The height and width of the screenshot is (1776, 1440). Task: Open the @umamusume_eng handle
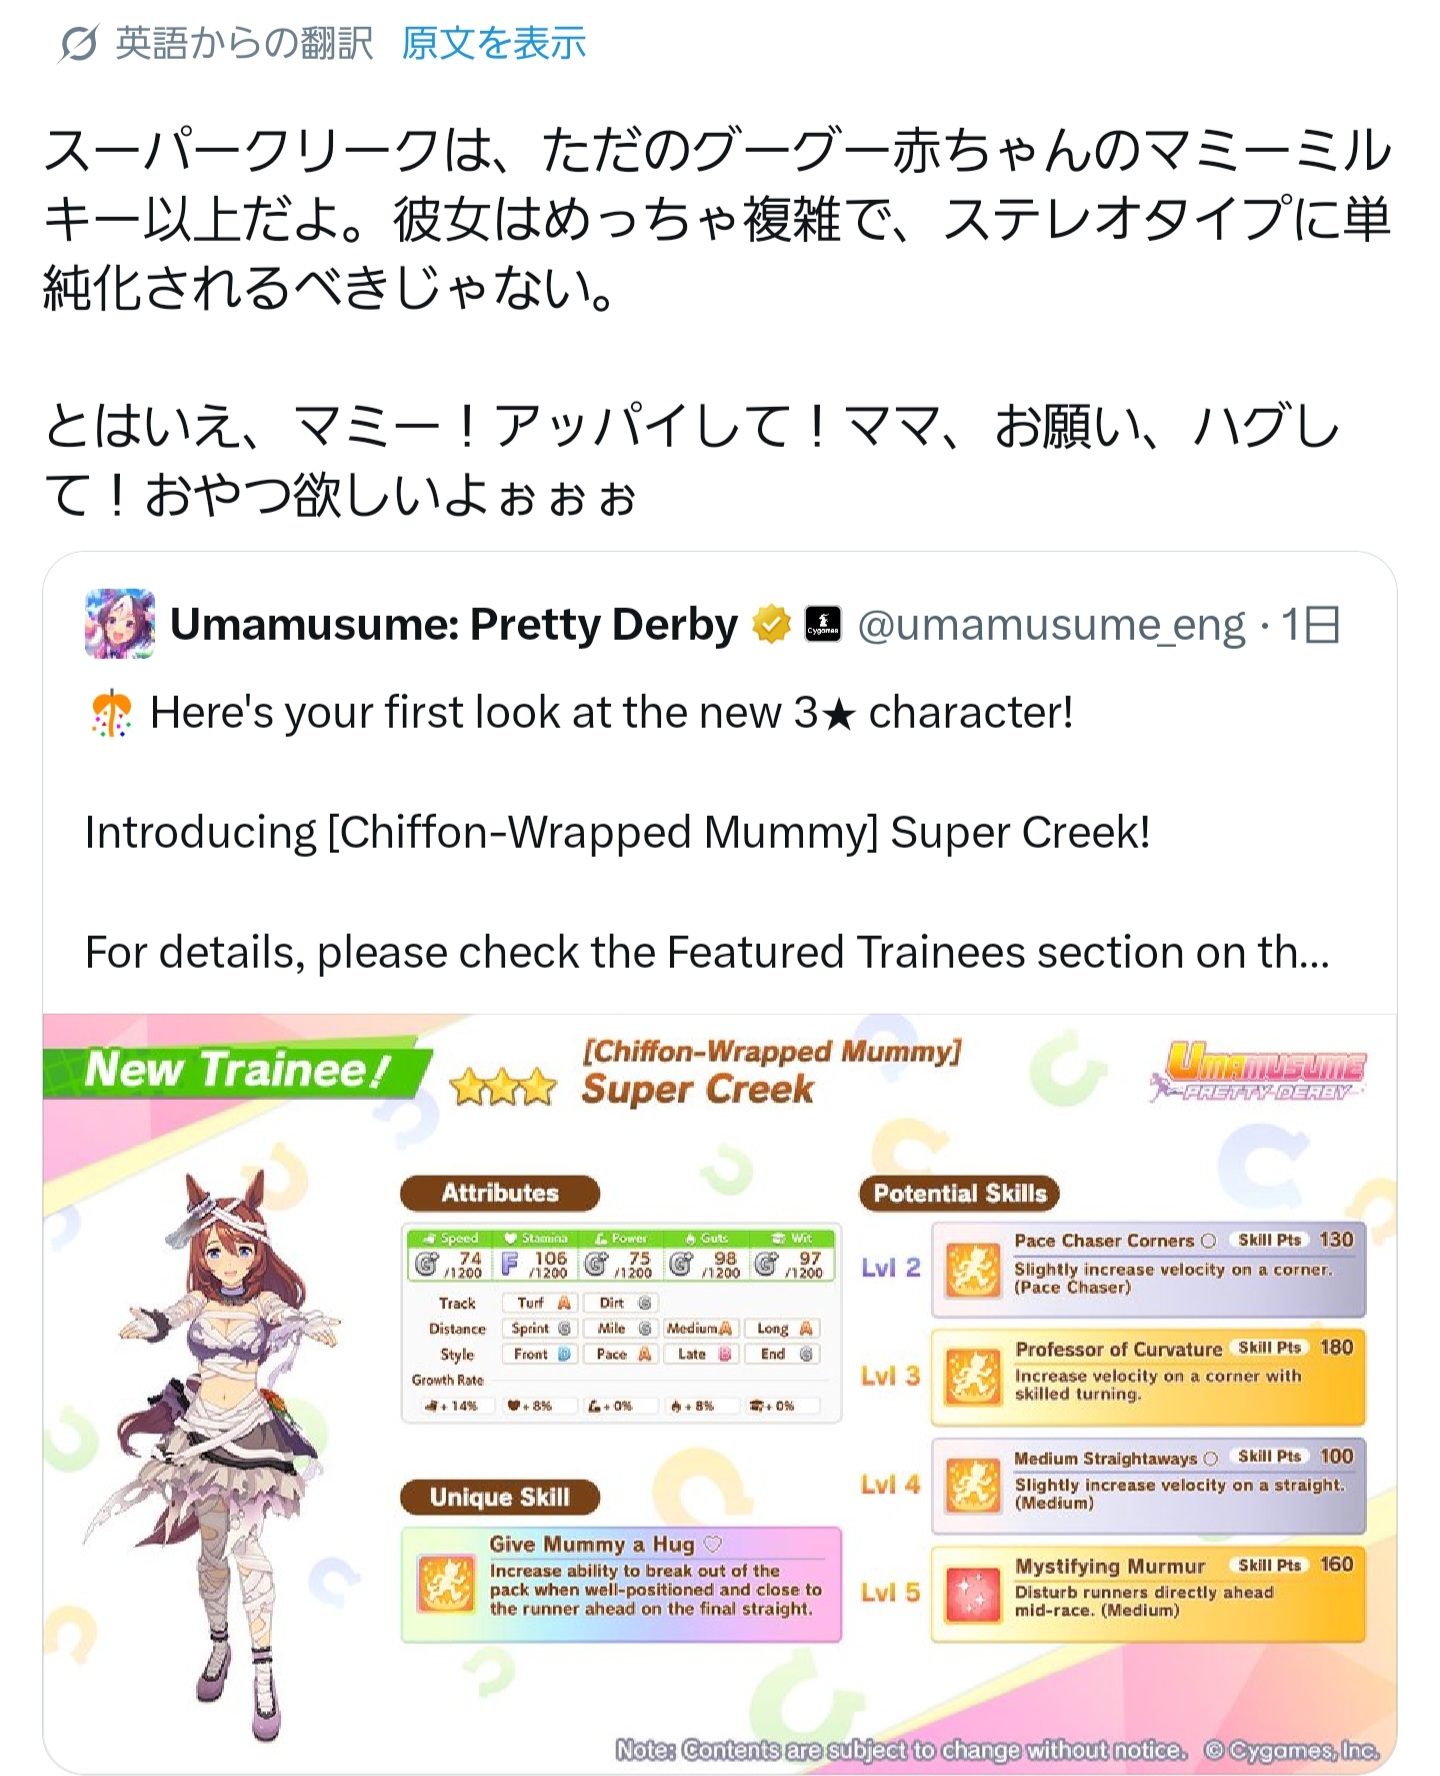[x=1051, y=625]
